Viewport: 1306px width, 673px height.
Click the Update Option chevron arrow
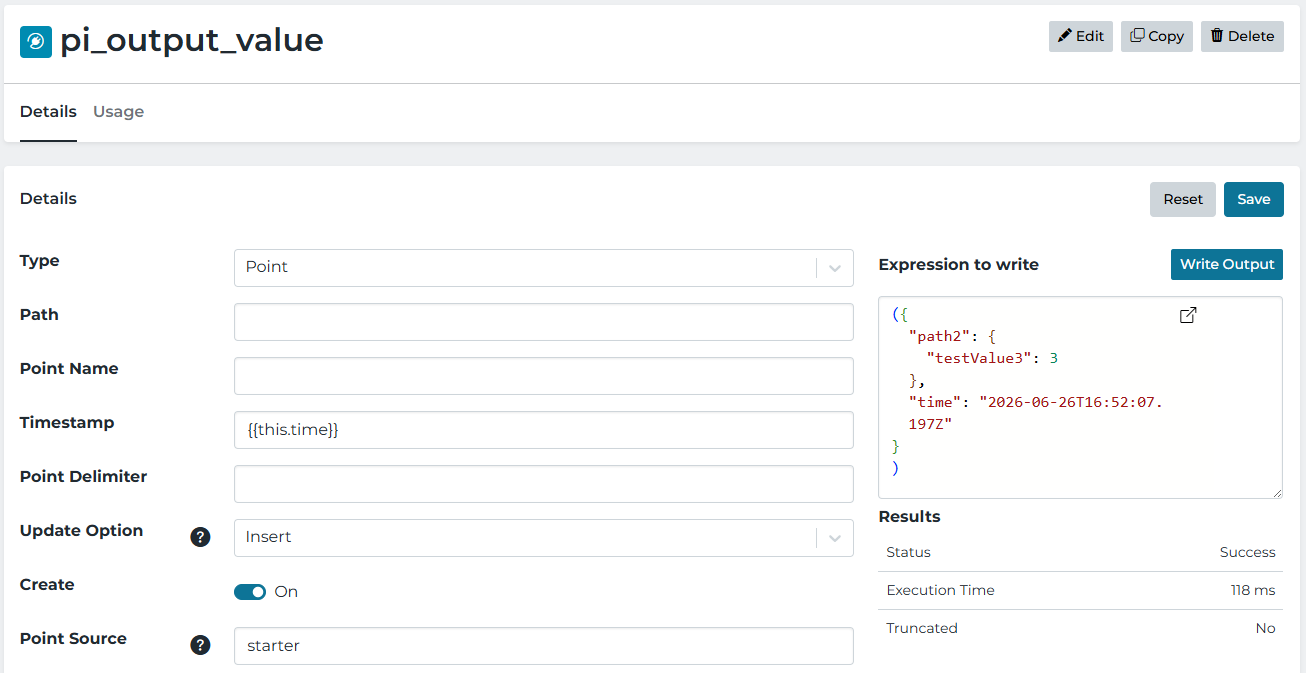pos(835,538)
